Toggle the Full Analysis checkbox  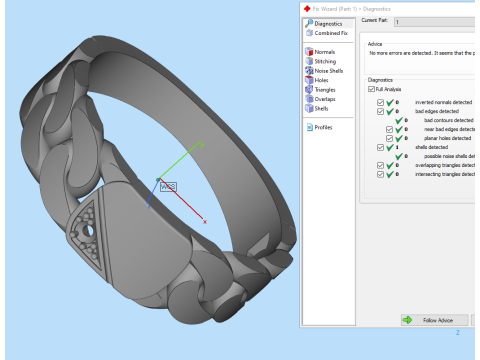click(x=371, y=89)
